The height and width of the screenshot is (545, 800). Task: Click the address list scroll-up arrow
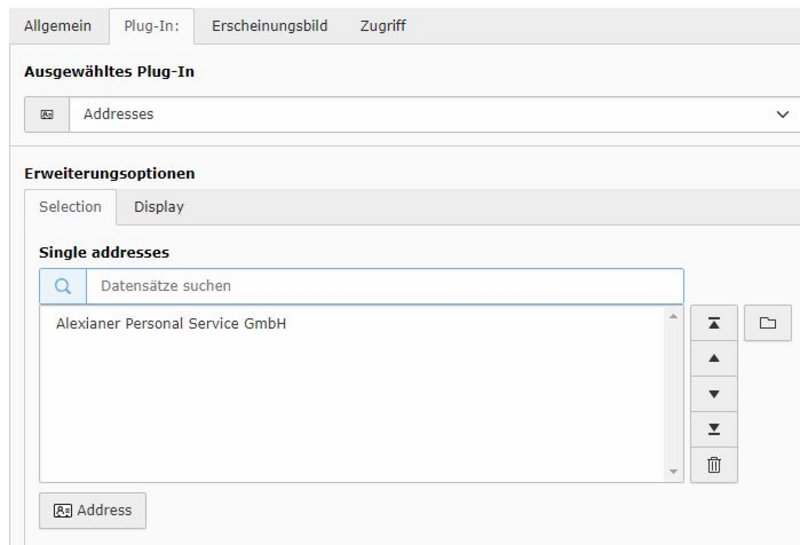tap(673, 317)
